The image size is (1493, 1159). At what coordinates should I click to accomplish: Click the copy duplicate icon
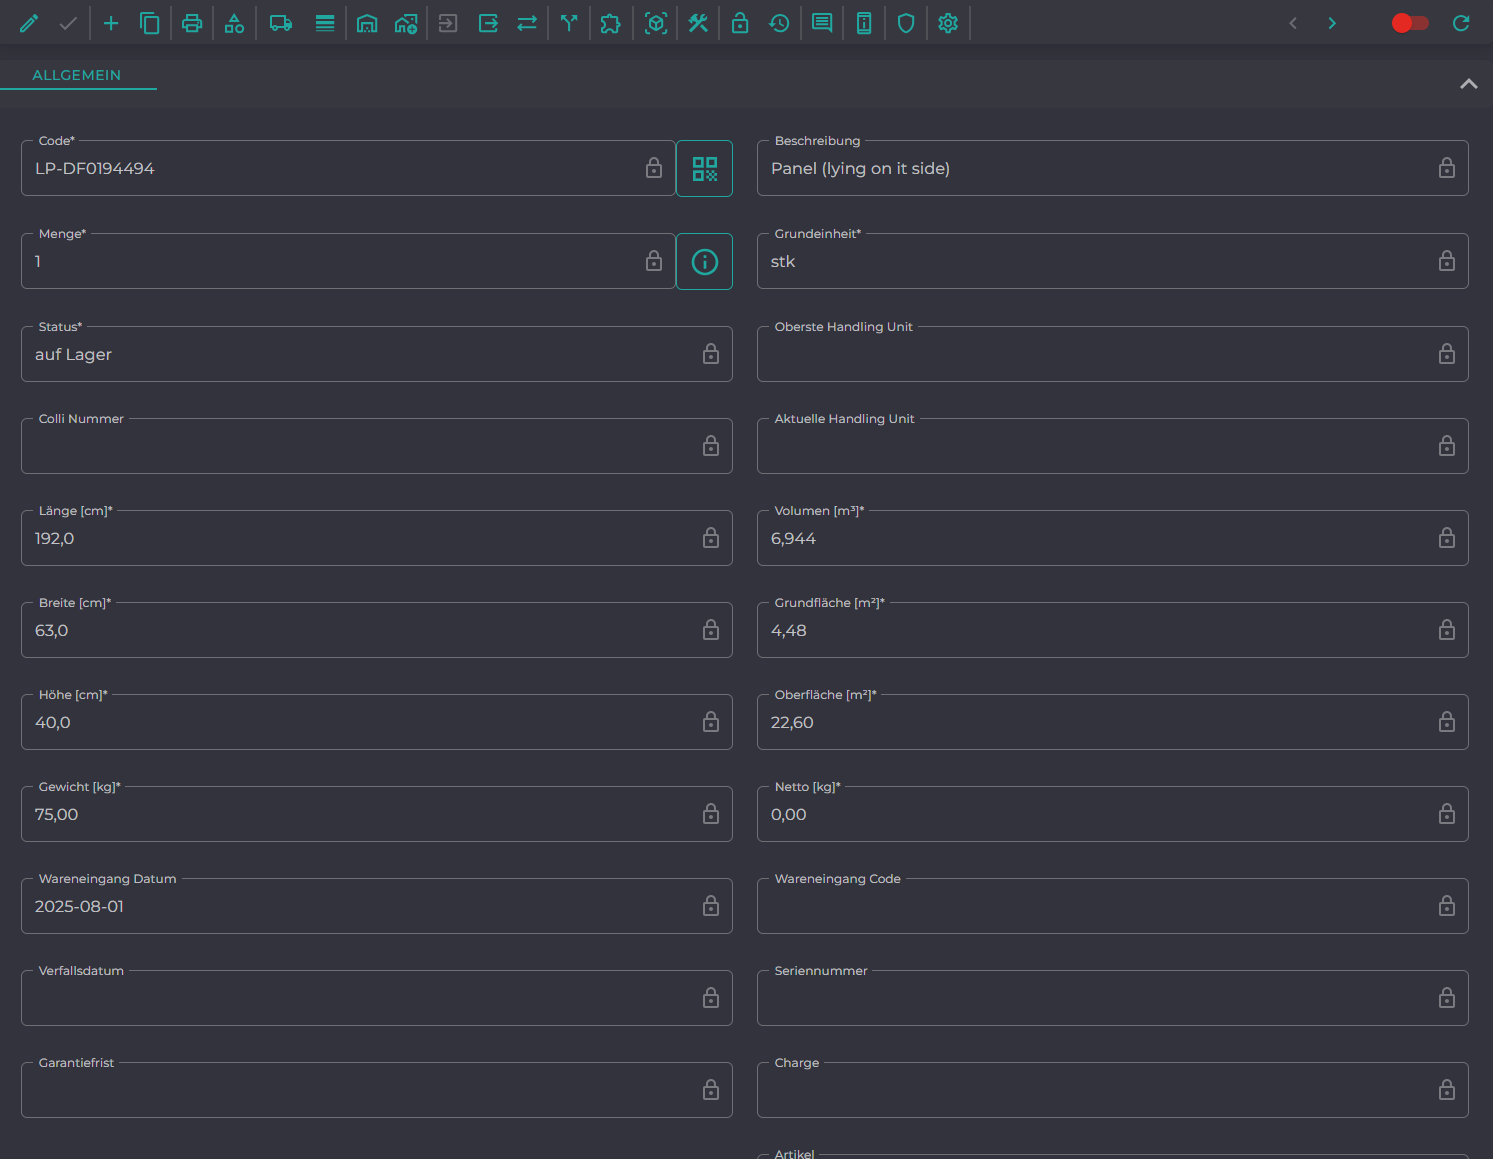tap(150, 23)
